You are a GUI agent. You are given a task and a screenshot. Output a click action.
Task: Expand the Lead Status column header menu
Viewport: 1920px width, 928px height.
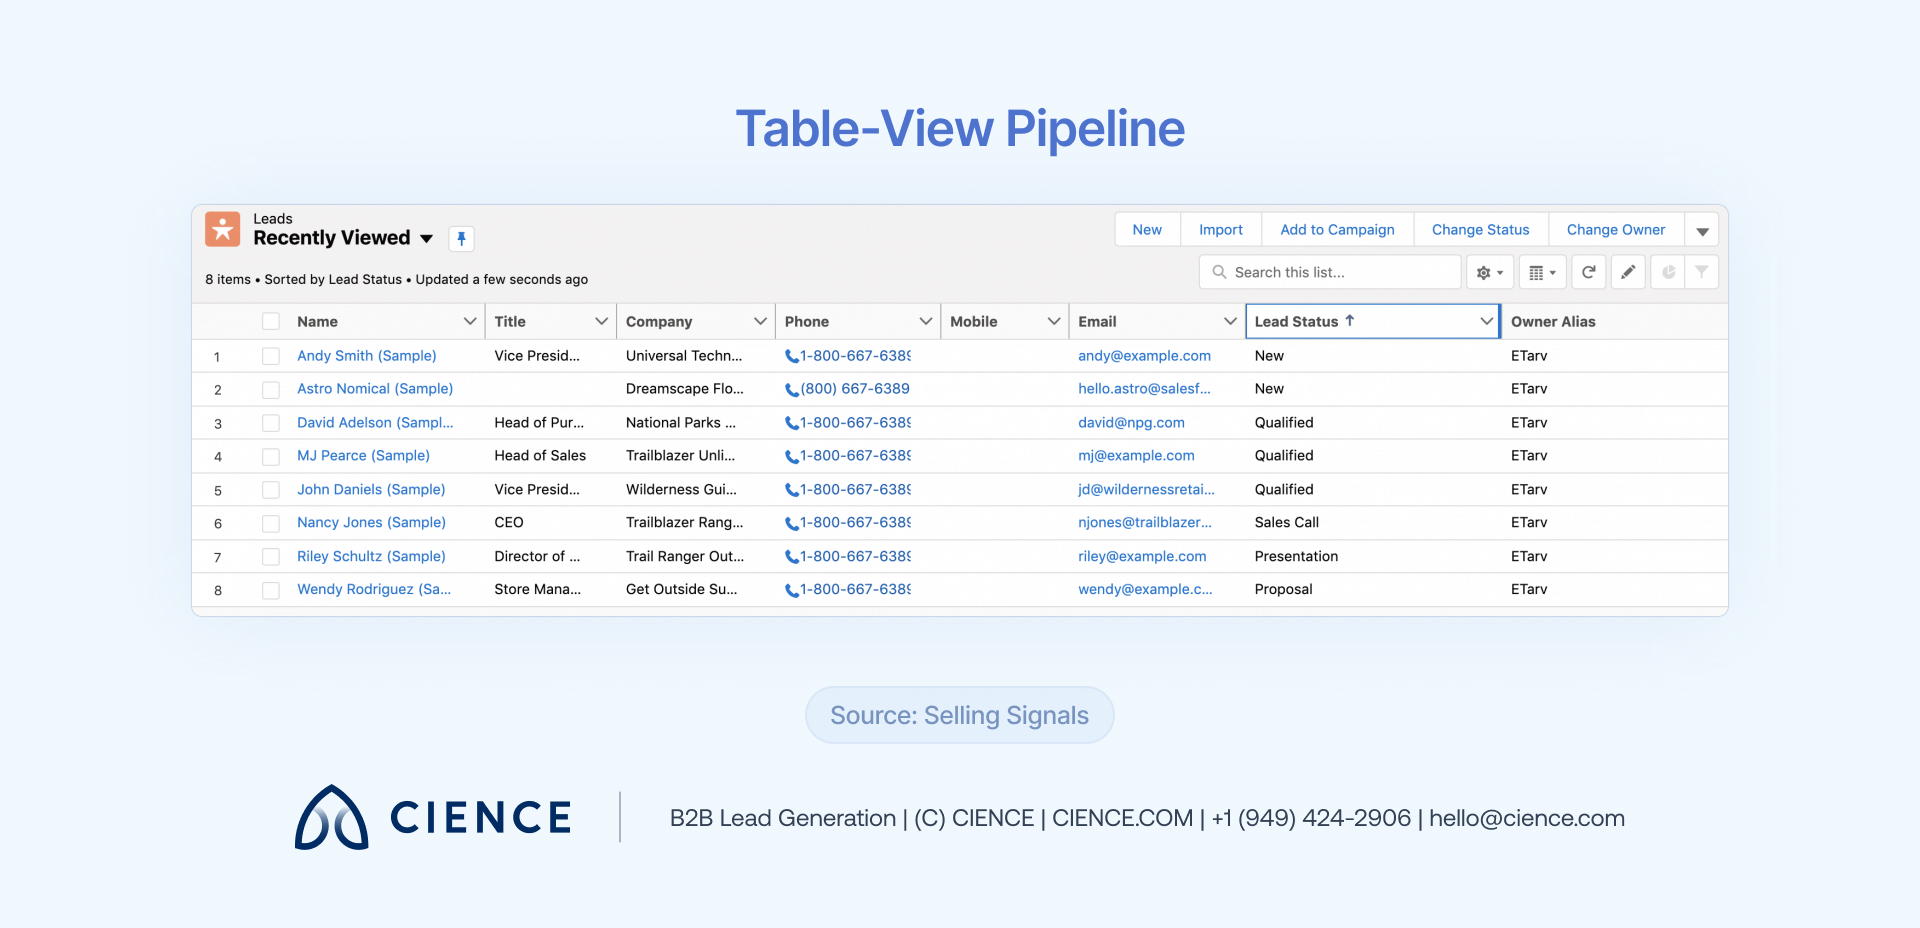(1487, 321)
